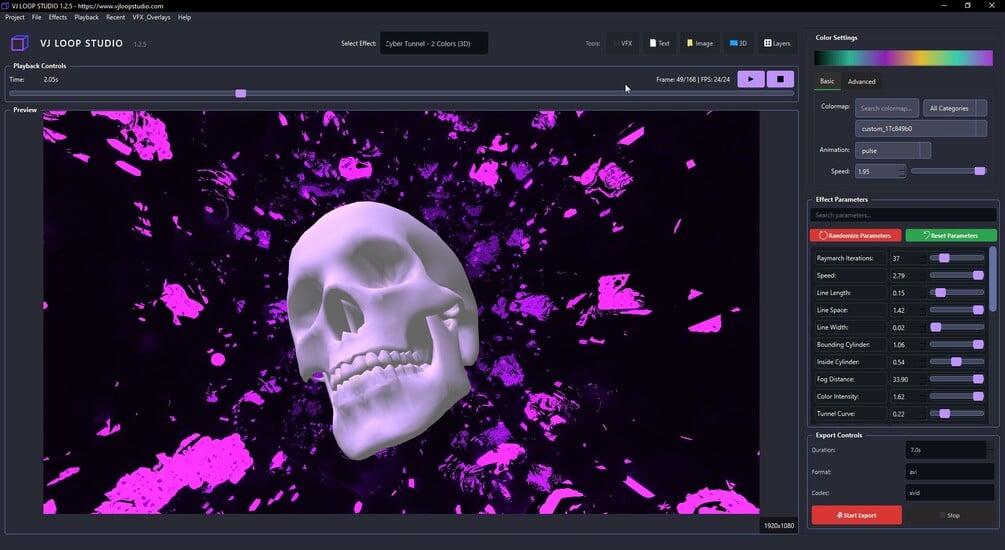Click the playback timeline slider handle
This screenshot has height=550, width=1005.
(x=240, y=94)
